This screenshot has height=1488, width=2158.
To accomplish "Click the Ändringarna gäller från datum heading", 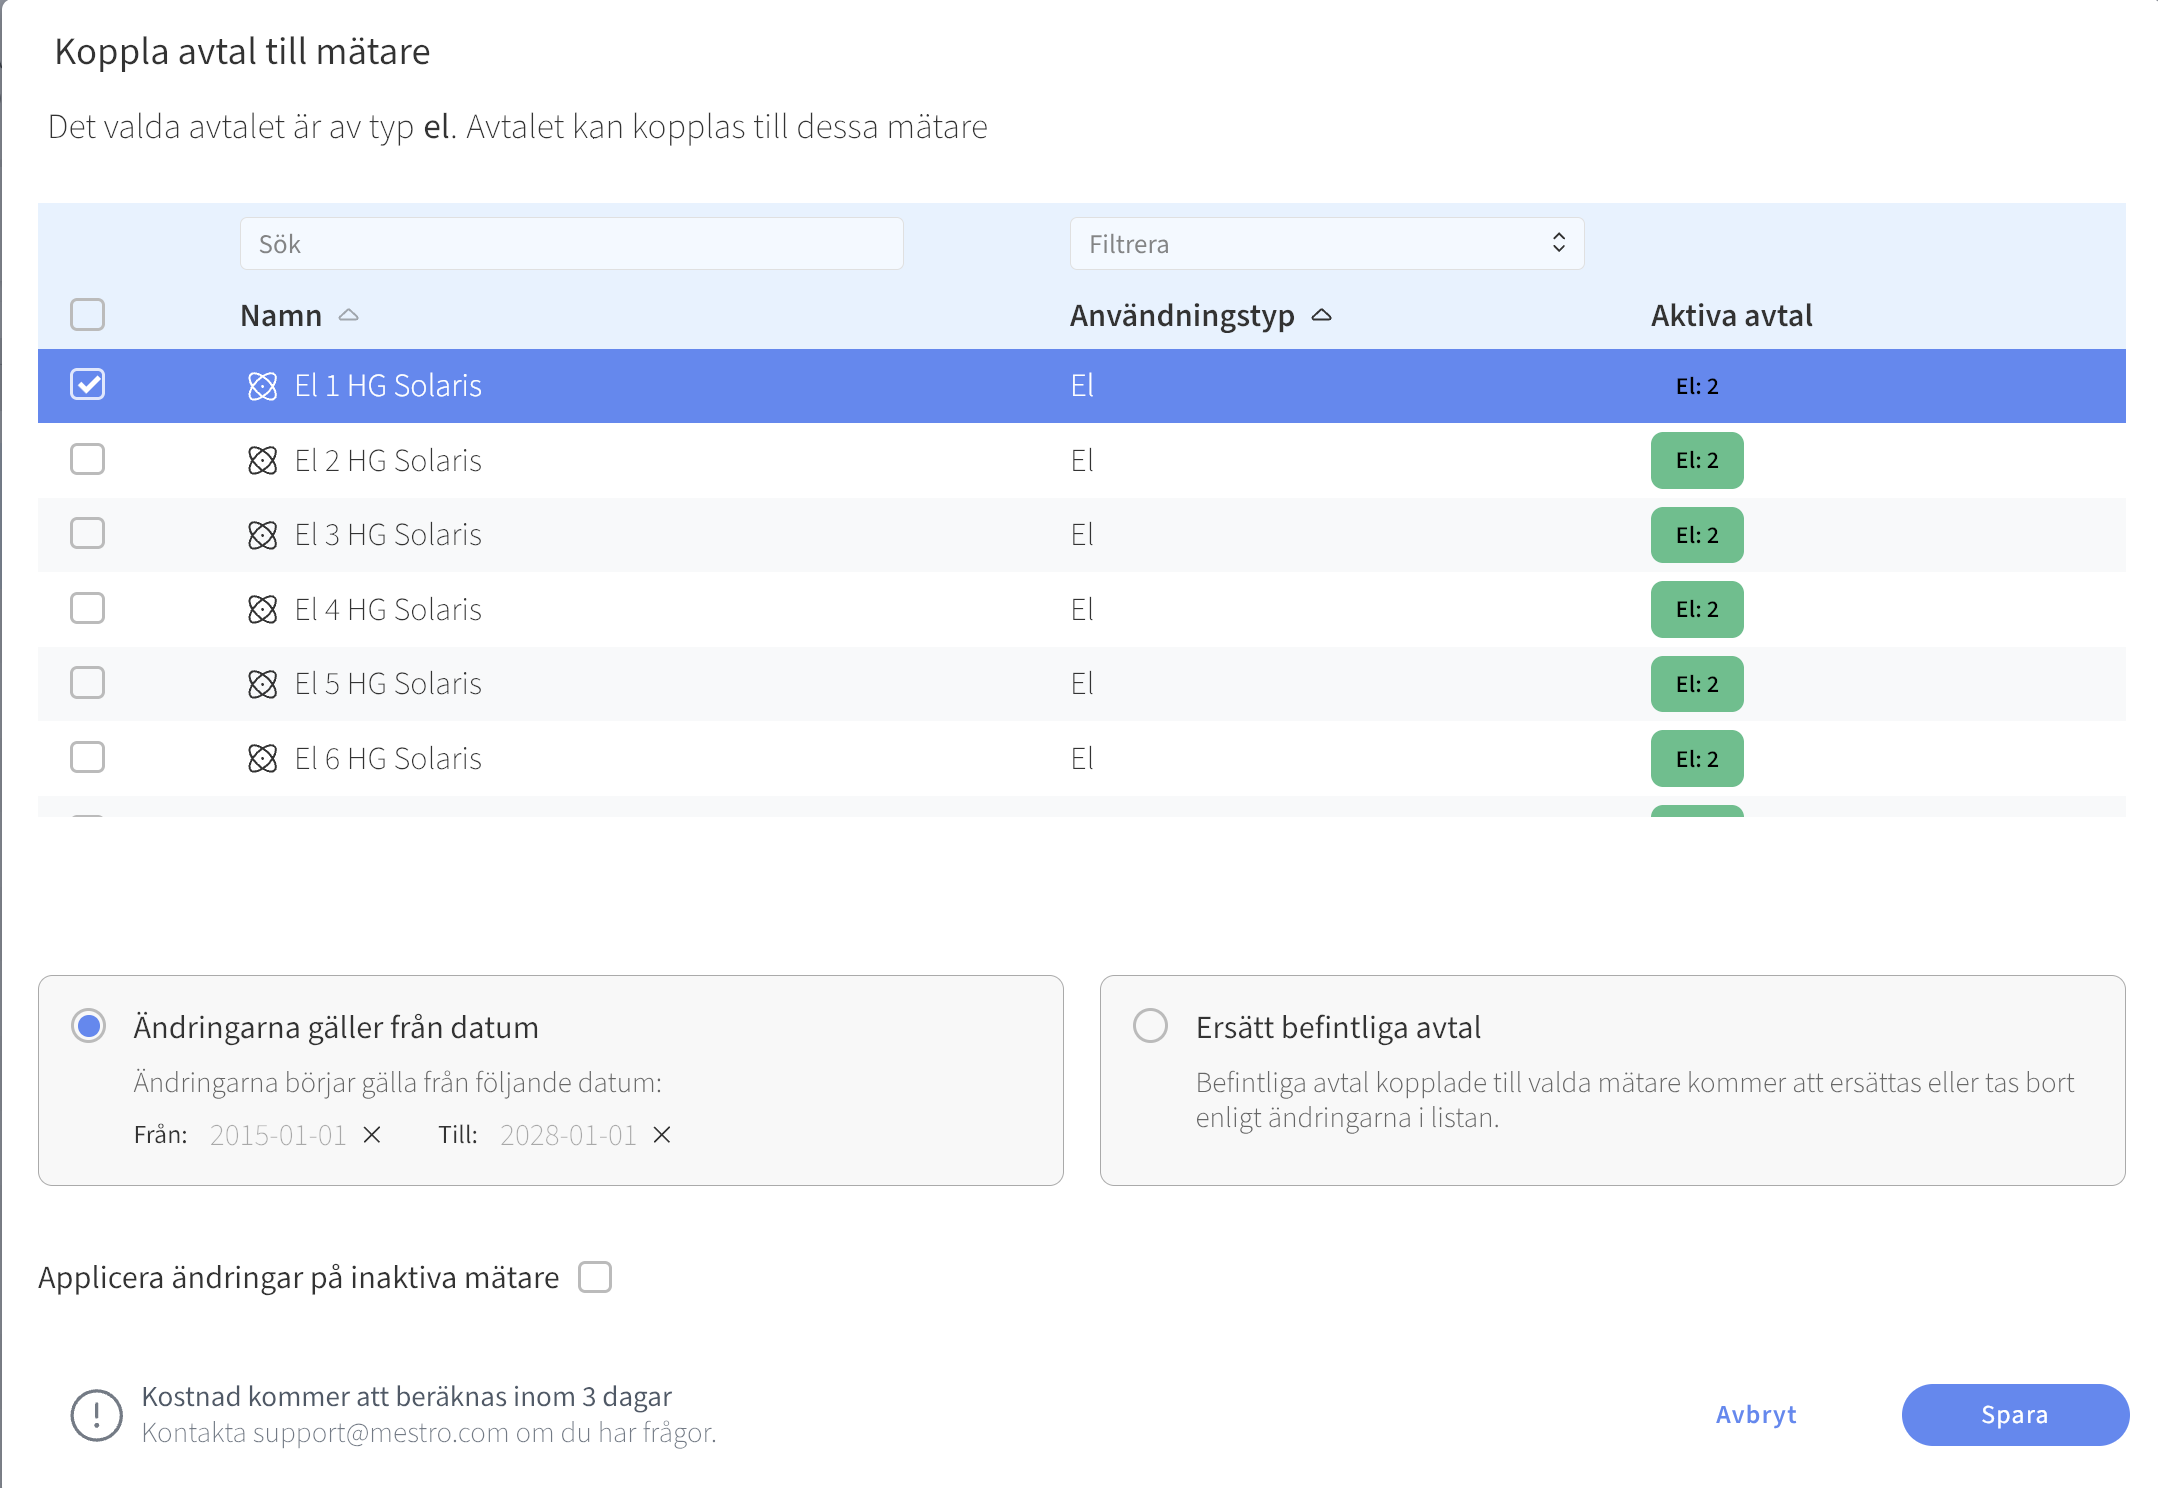I will [336, 1027].
